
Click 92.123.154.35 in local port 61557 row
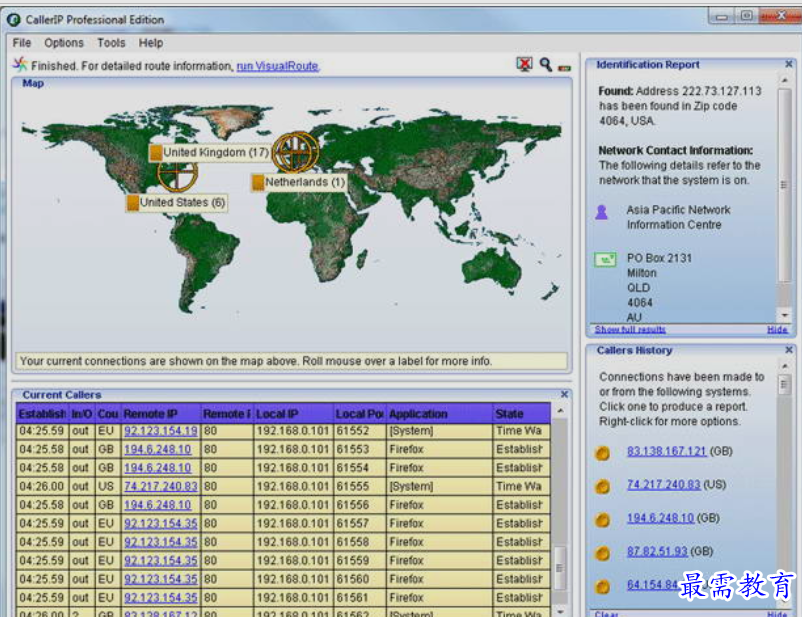(x=161, y=524)
